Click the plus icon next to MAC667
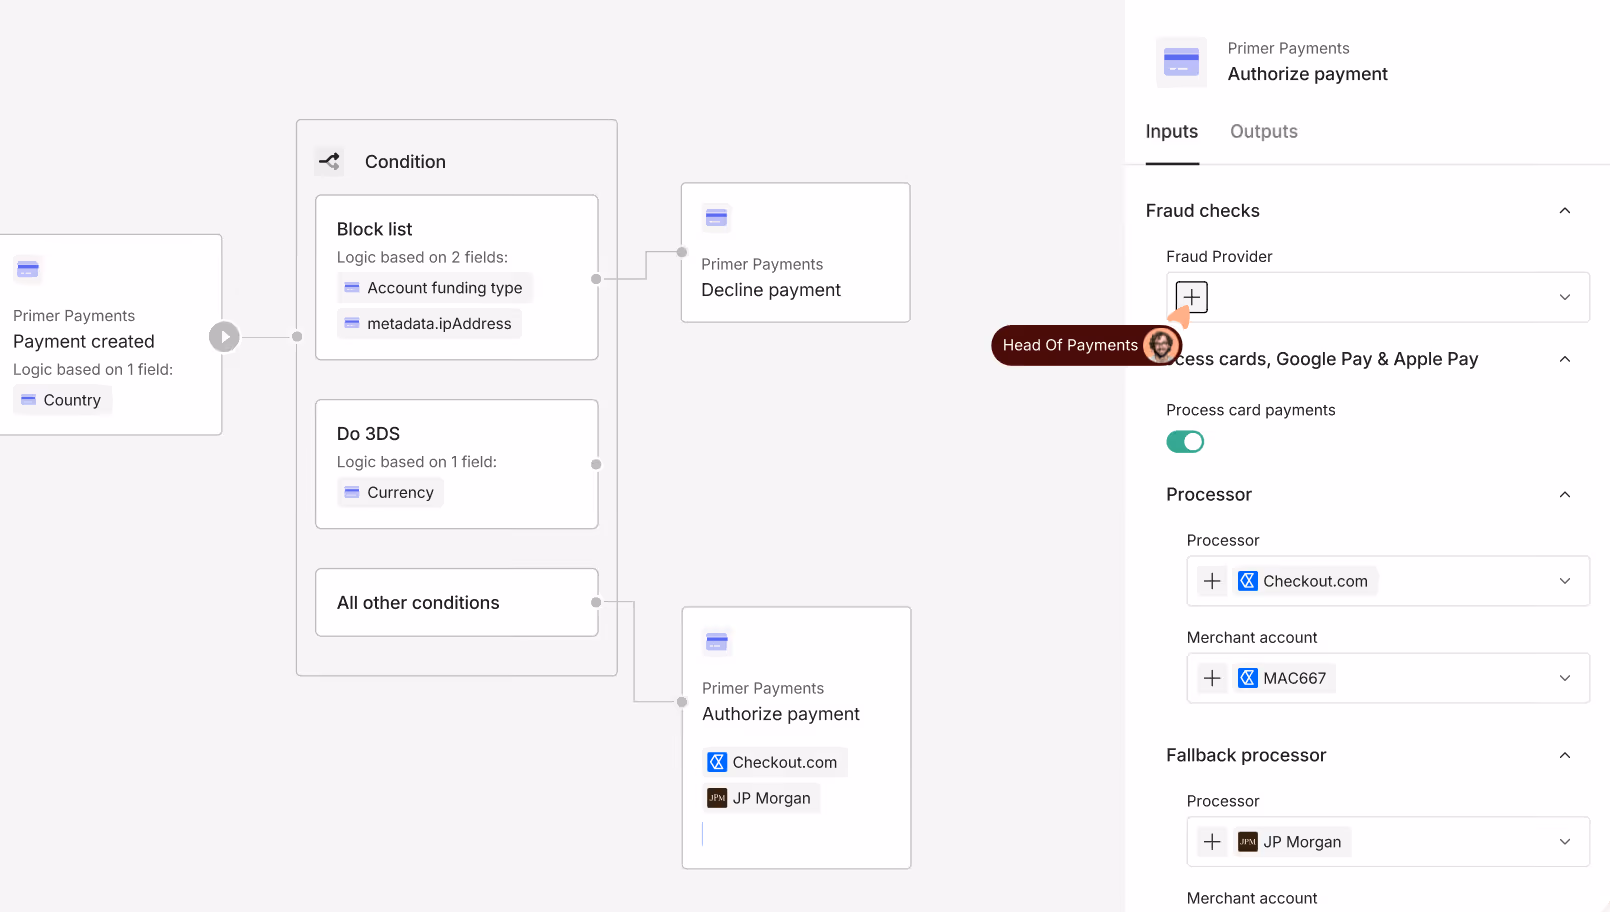The width and height of the screenshot is (1610, 912). pos(1212,678)
